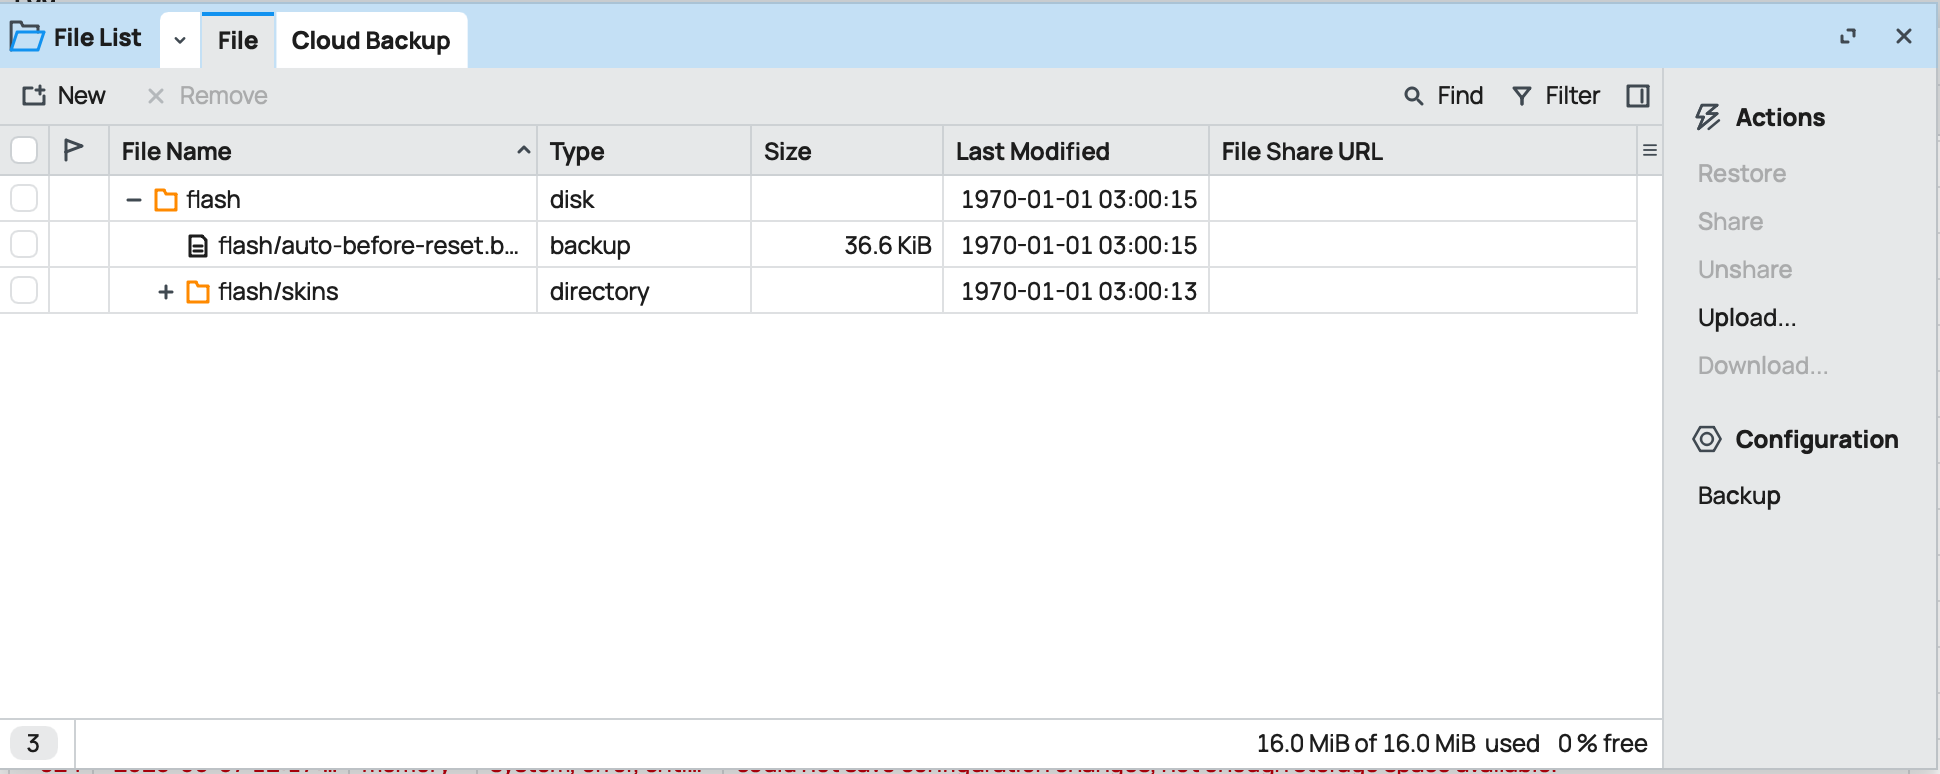Click the funnel Filter icon
Screen dimensions: 1940x774
coord(1522,96)
